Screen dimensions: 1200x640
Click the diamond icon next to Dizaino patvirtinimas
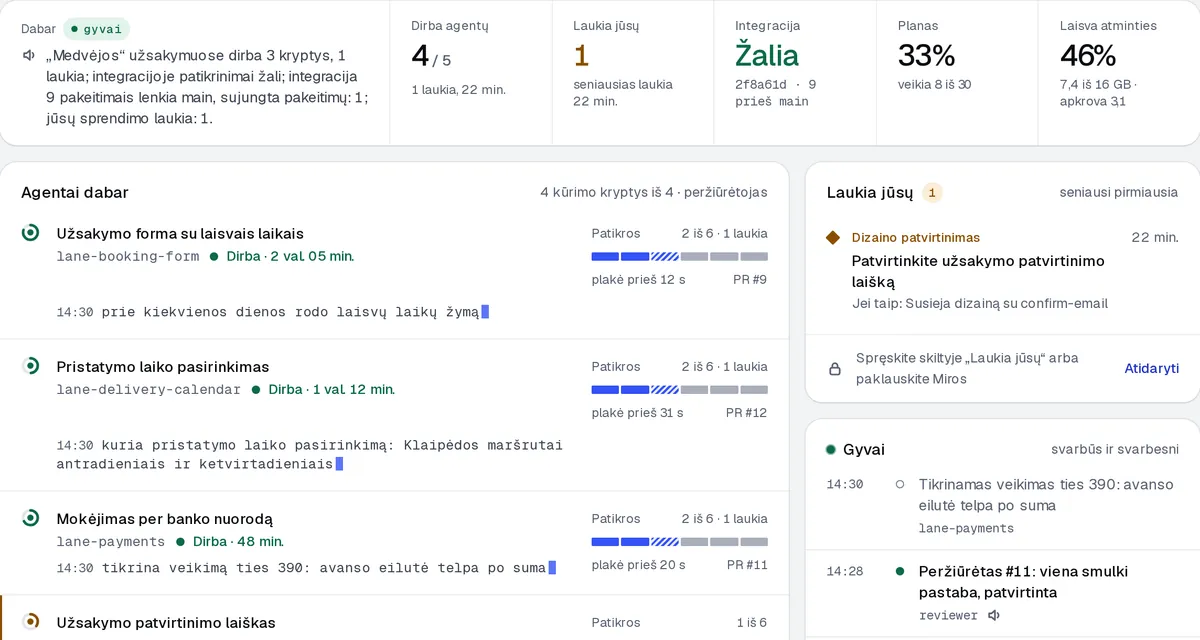point(833,238)
